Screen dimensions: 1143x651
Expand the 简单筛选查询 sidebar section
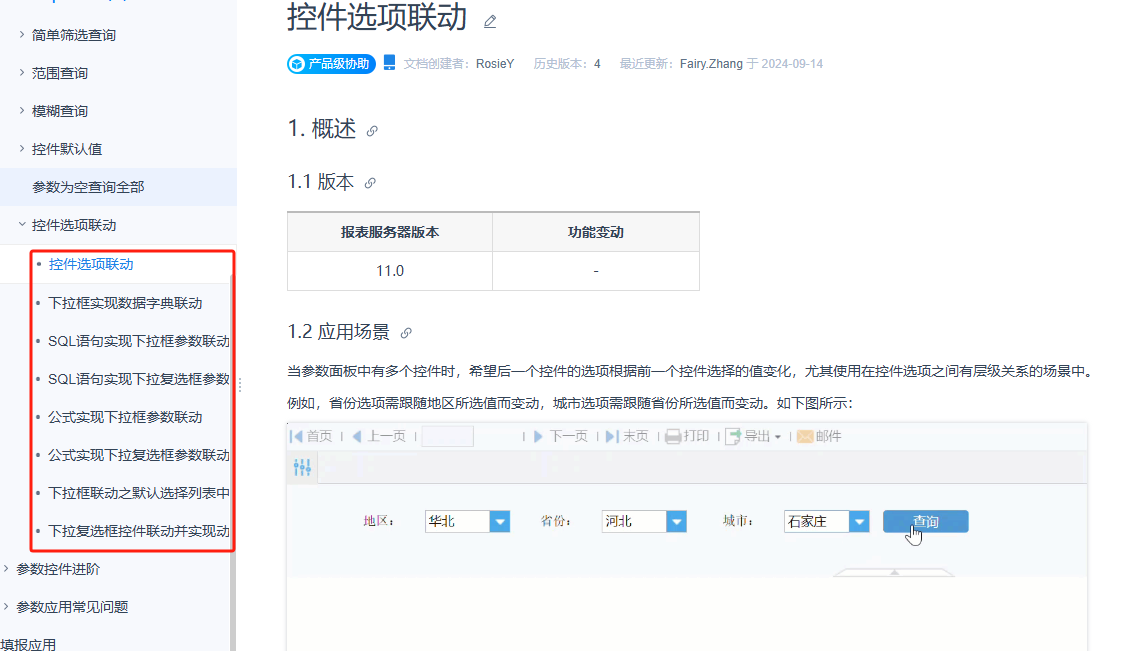tap(22, 34)
